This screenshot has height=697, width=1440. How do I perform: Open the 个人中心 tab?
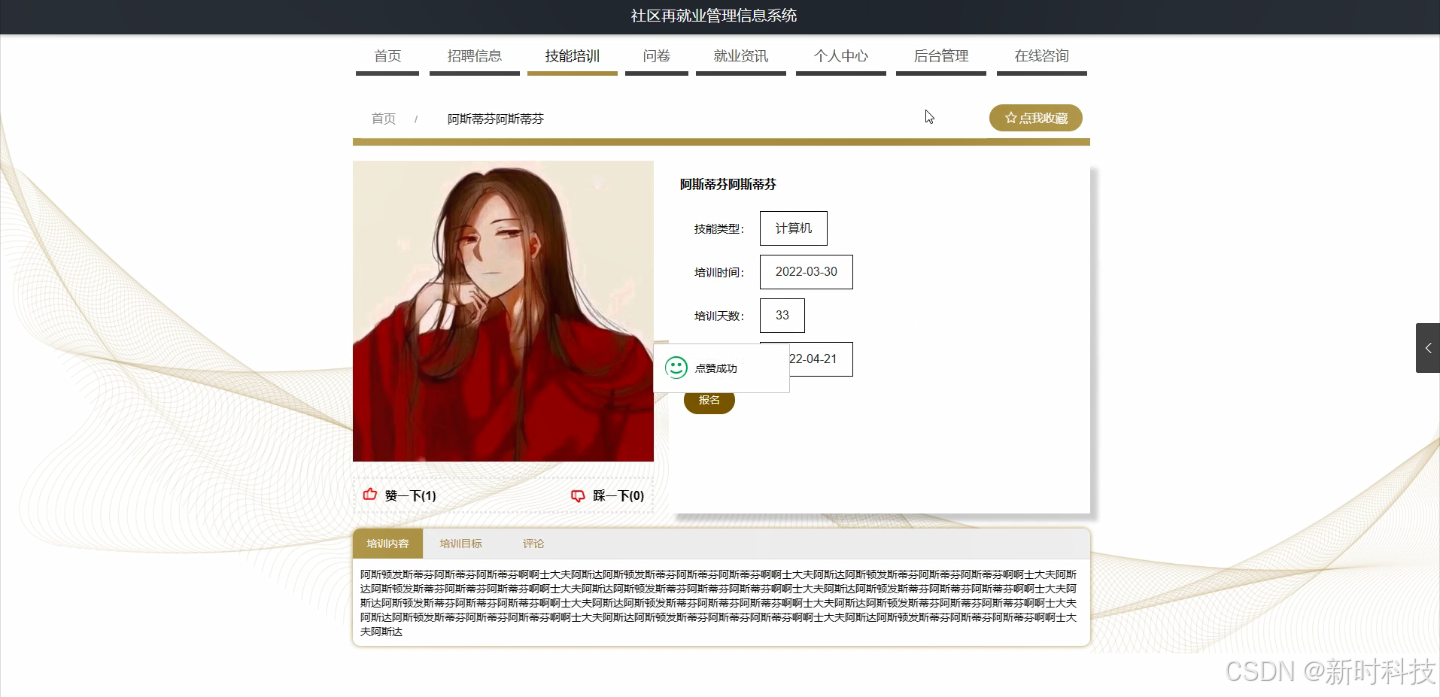pyautogui.click(x=841, y=56)
